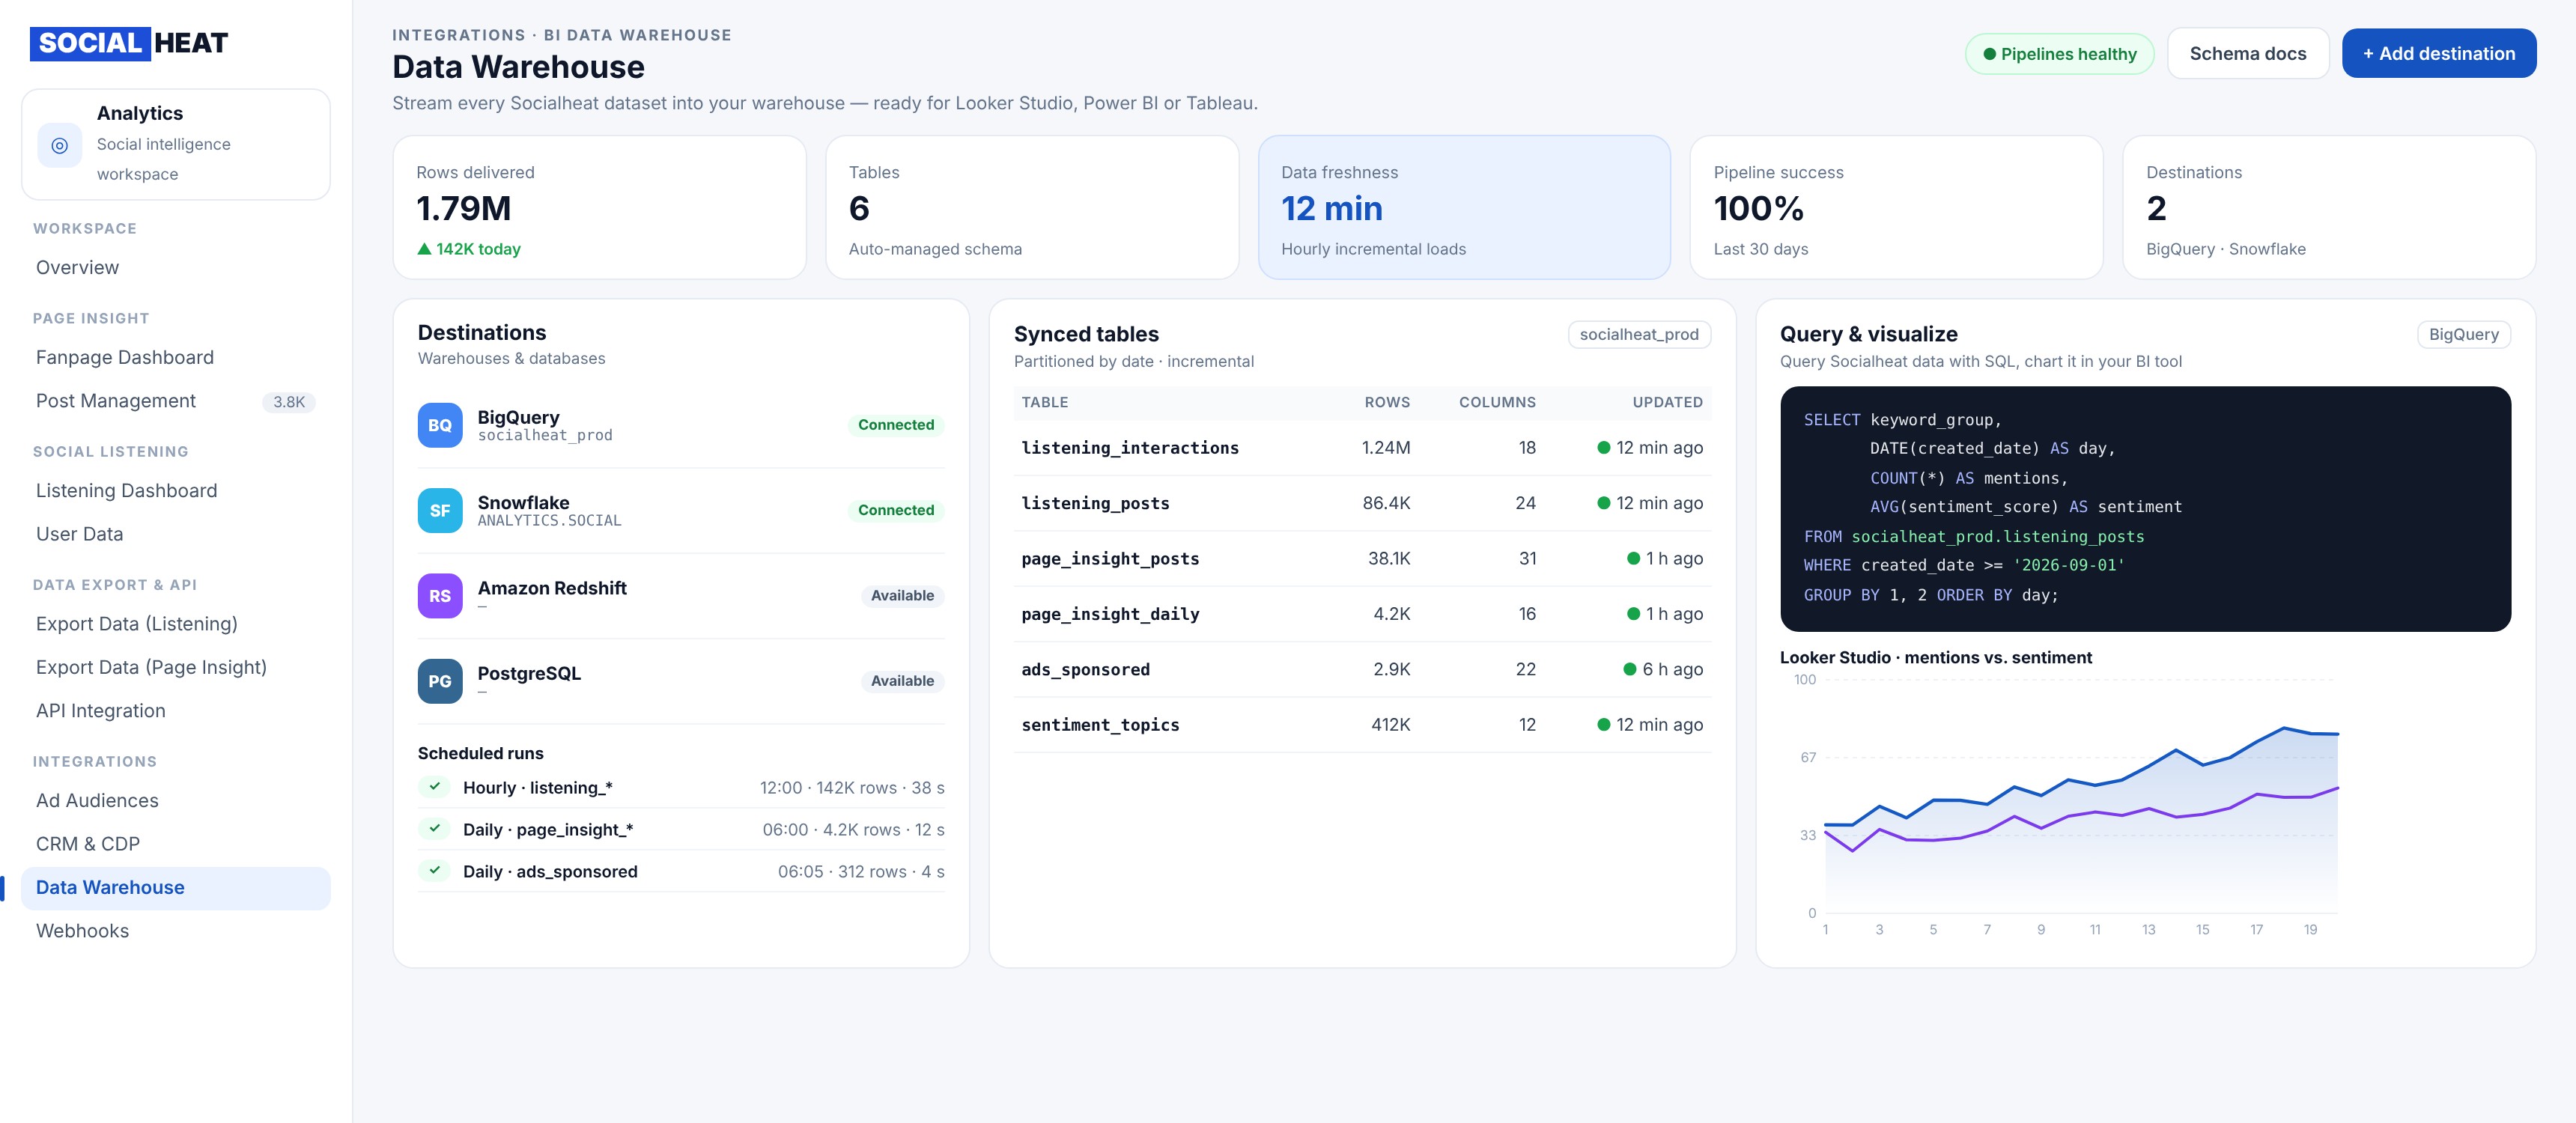Click Available badge for Amazon Redshift

pyautogui.click(x=902, y=596)
